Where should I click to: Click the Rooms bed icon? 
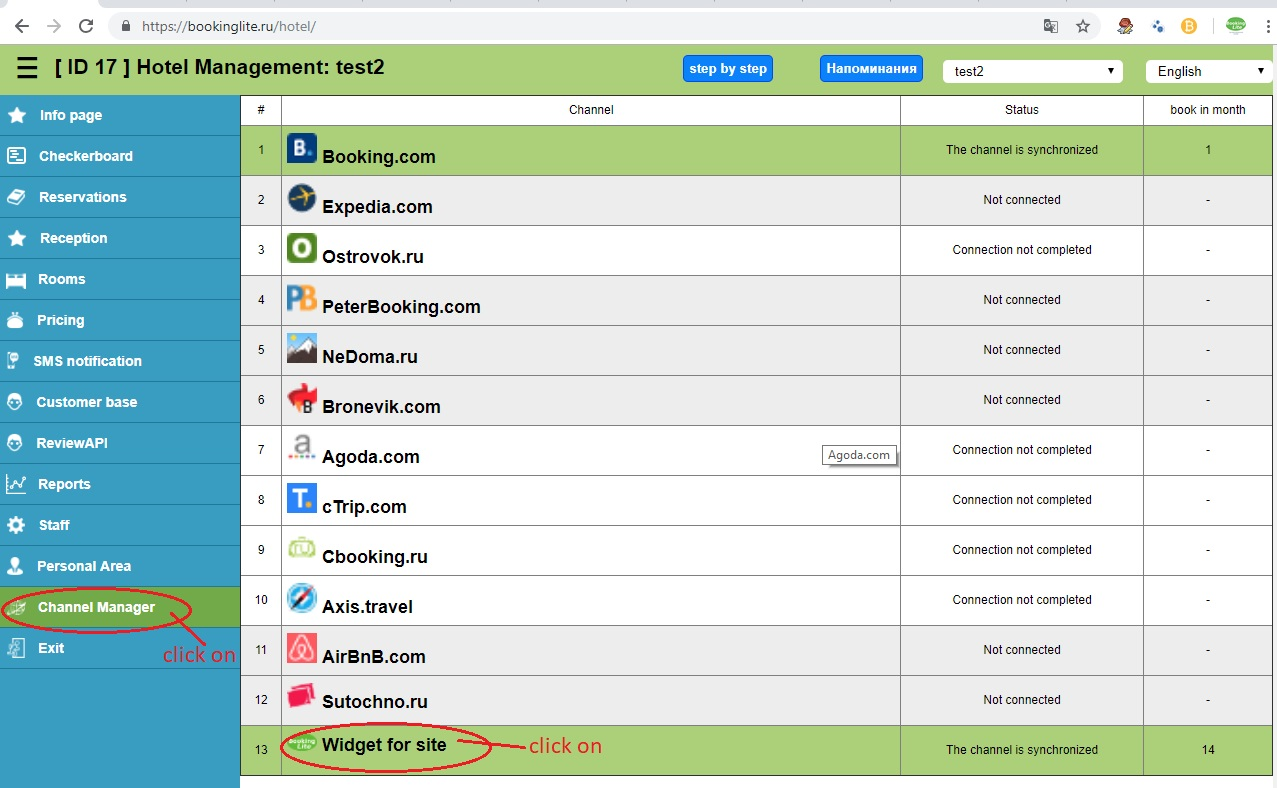[x=16, y=280]
